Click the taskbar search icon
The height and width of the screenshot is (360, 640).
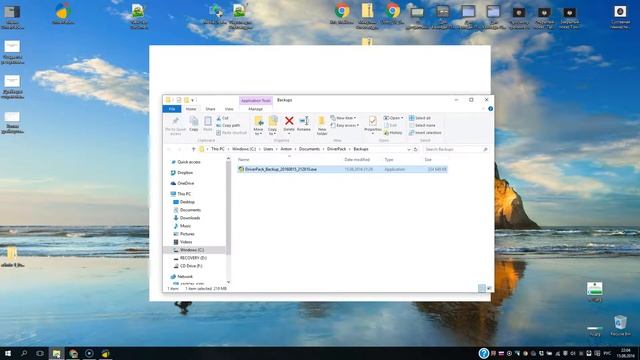[24, 353]
